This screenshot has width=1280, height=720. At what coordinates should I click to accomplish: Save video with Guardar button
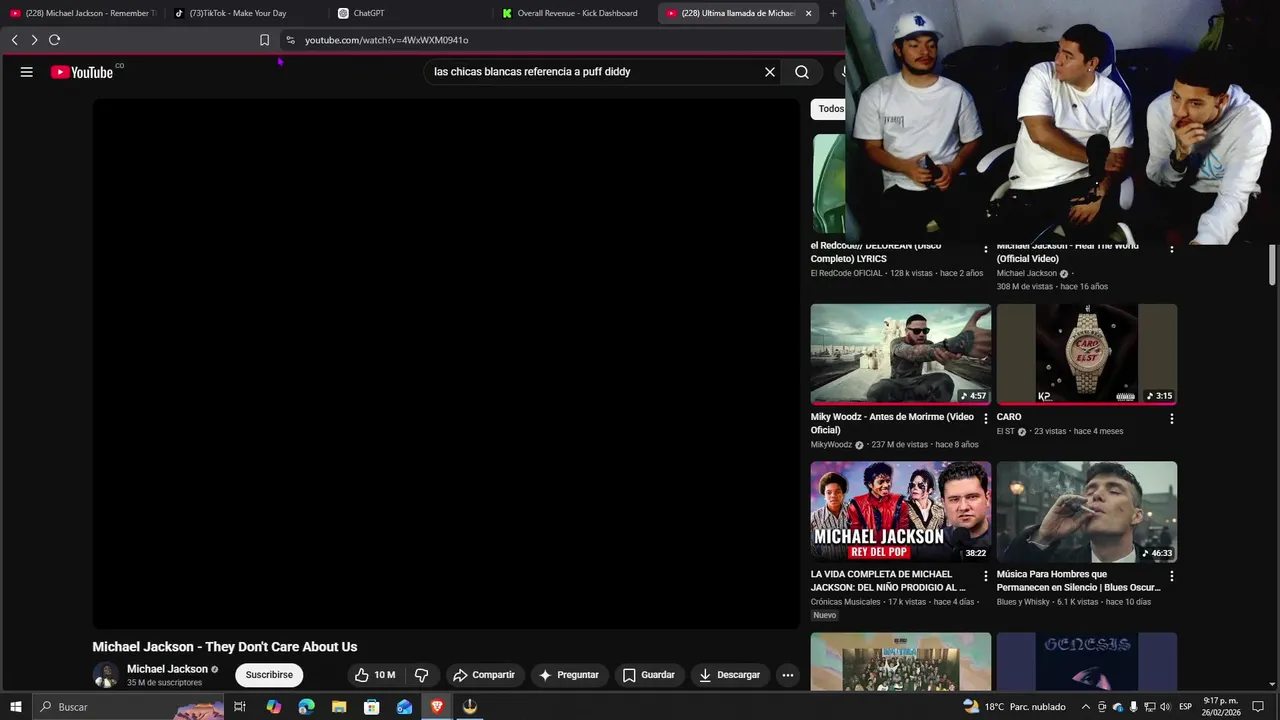(x=649, y=675)
